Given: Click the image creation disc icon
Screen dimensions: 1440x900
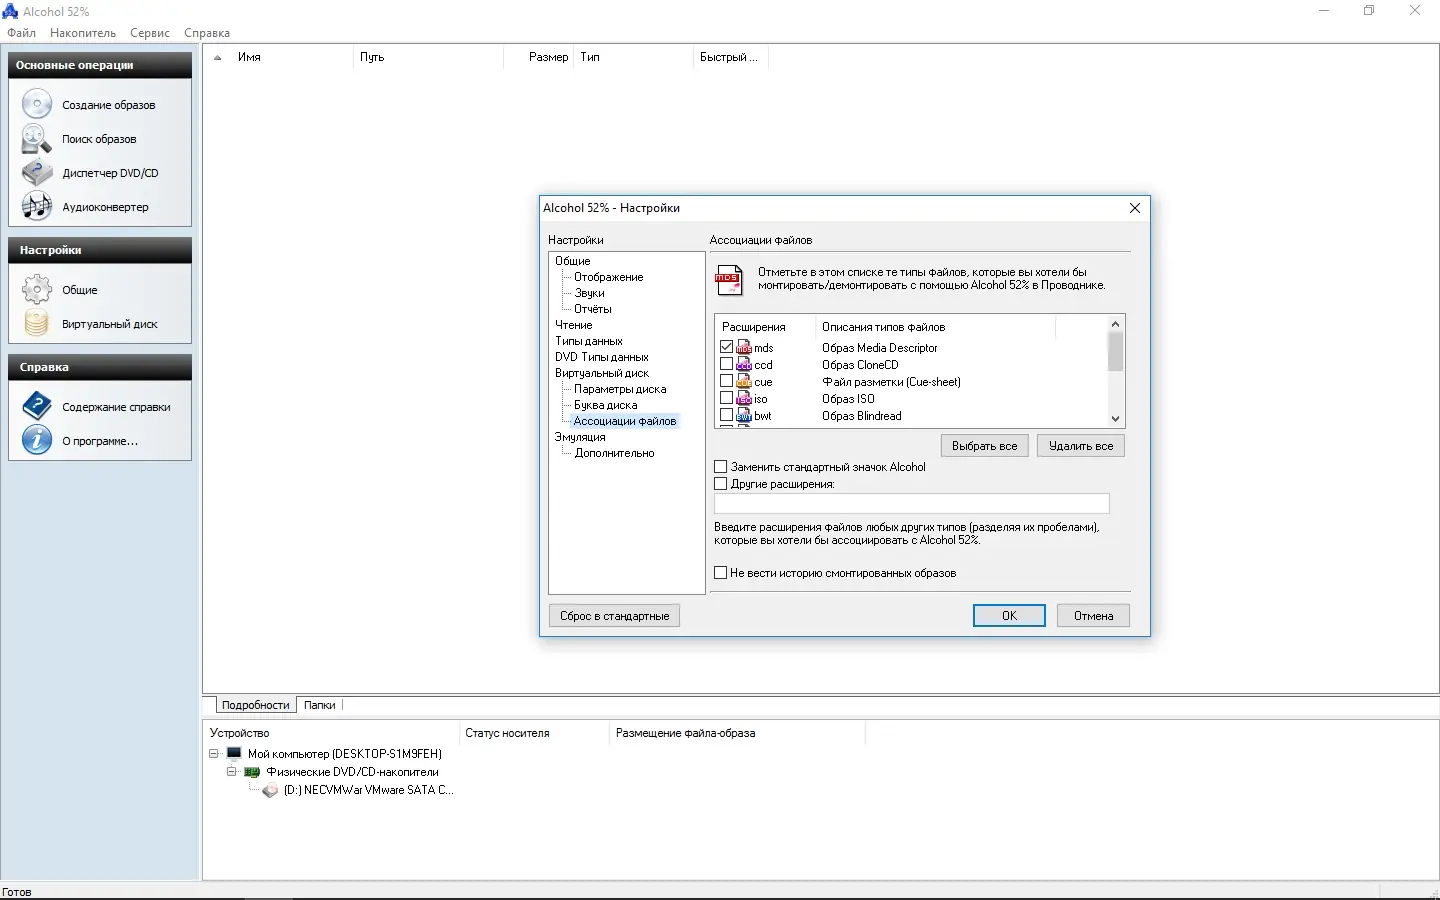Looking at the screenshot, I should (37, 104).
